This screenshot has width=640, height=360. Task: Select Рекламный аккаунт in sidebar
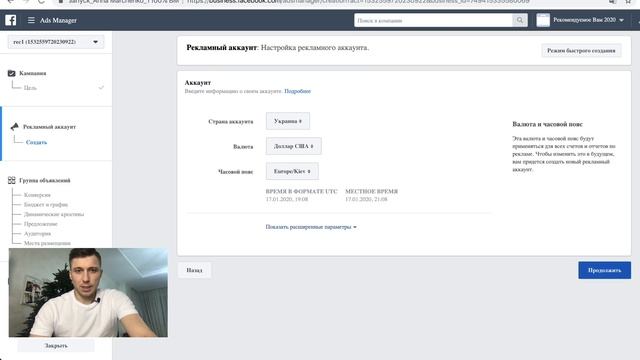pos(49,127)
